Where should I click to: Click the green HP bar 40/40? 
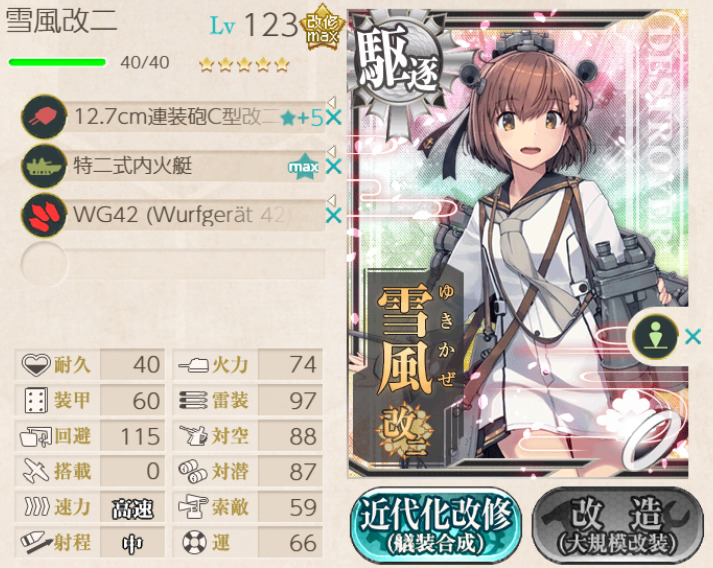pyautogui.click(x=57, y=62)
